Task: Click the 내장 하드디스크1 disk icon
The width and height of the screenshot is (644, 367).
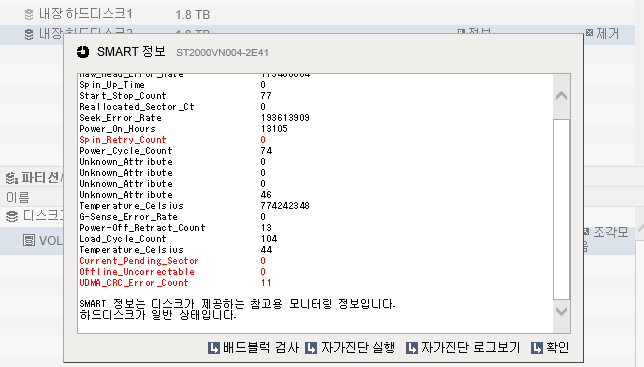Action: coord(29,14)
